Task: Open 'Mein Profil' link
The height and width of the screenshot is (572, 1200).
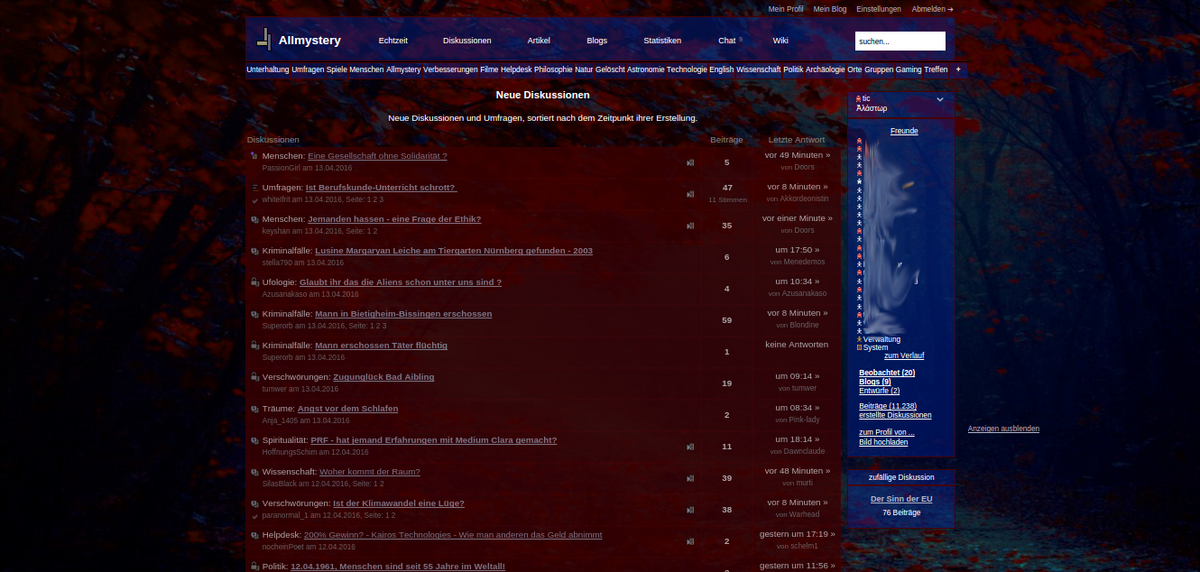Action: pos(786,9)
